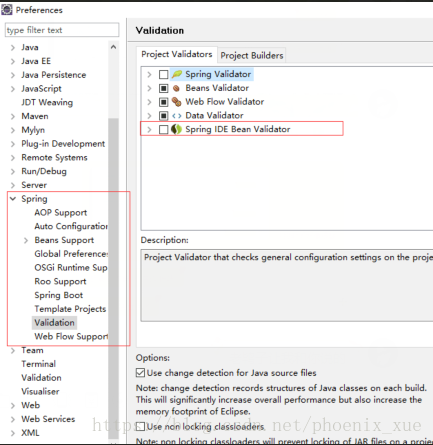
Task: Expand the Data Validator row
Action: [x=149, y=116]
